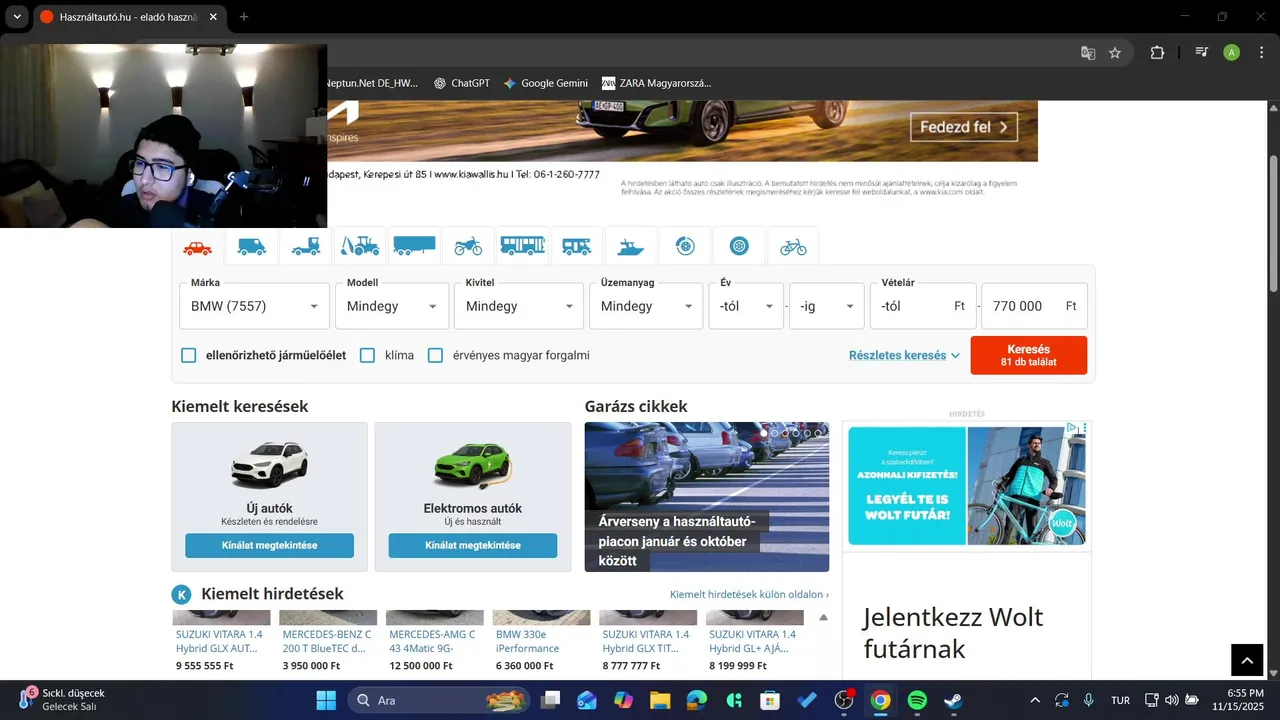Click the bookmark star icon in address bar
This screenshot has height=720, width=1280.
pyautogui.click(x=1115, y=53)
